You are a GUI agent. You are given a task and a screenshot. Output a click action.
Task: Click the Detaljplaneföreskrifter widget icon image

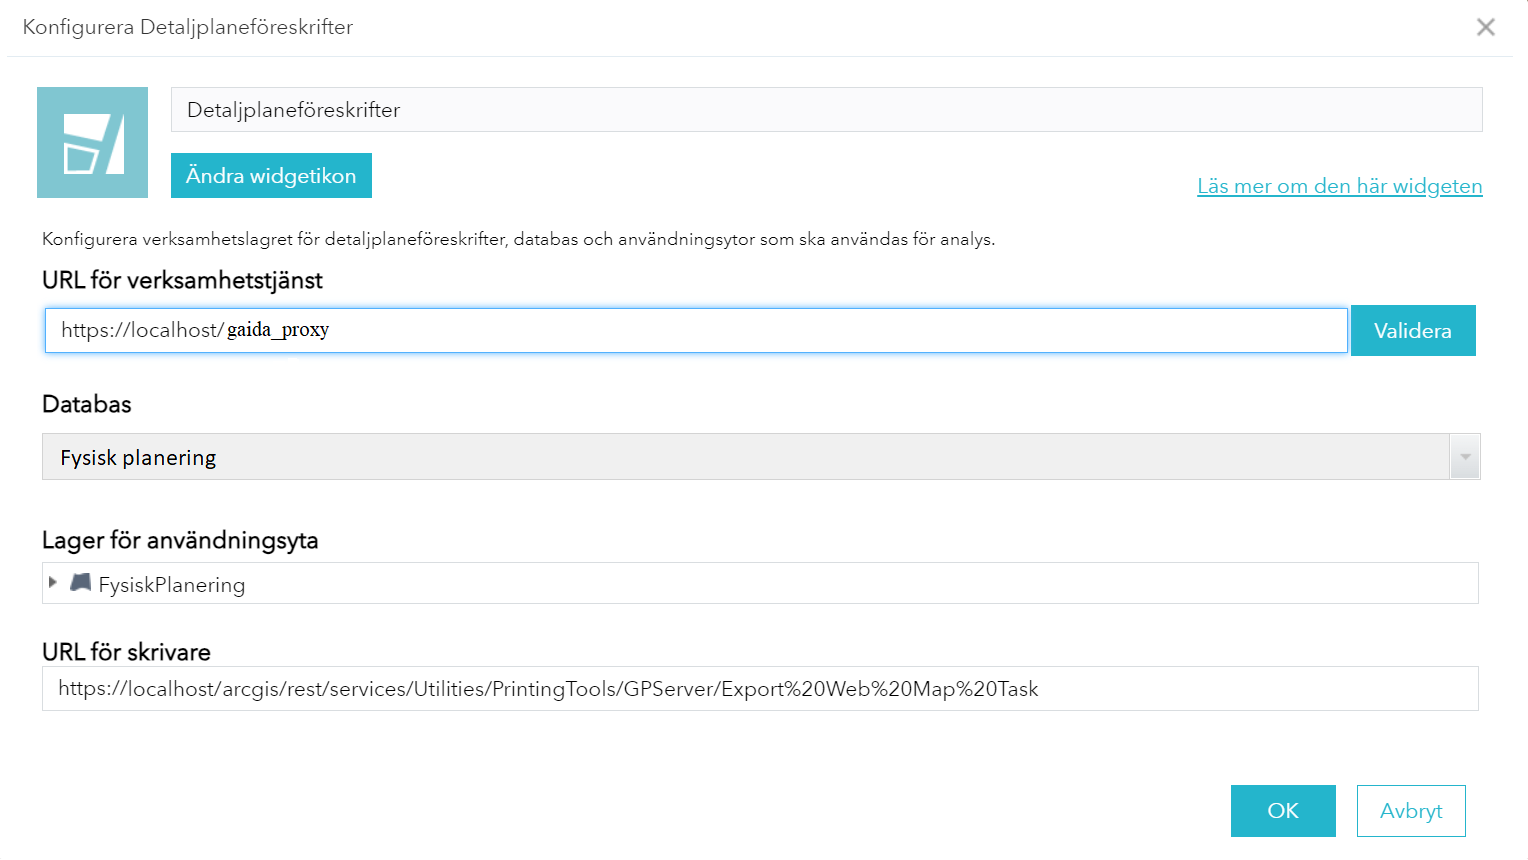(92, 142)
